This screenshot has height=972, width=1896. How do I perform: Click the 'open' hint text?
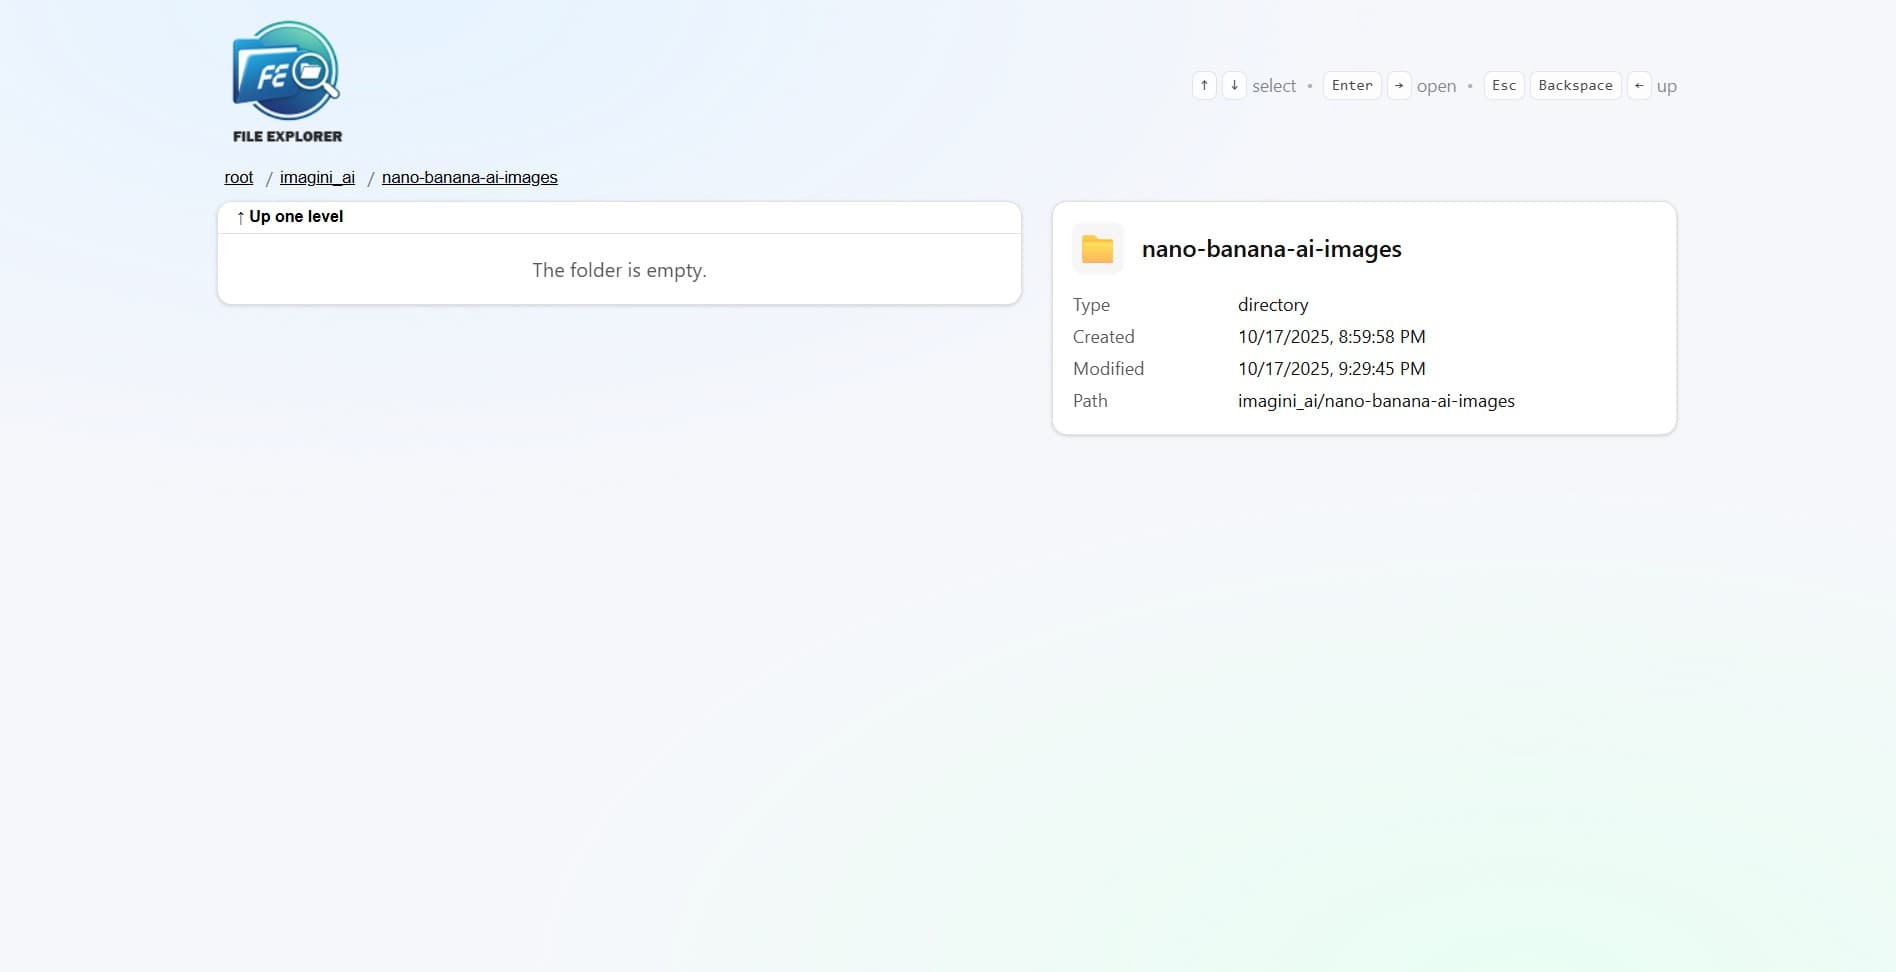click(x=1436, y=86)
